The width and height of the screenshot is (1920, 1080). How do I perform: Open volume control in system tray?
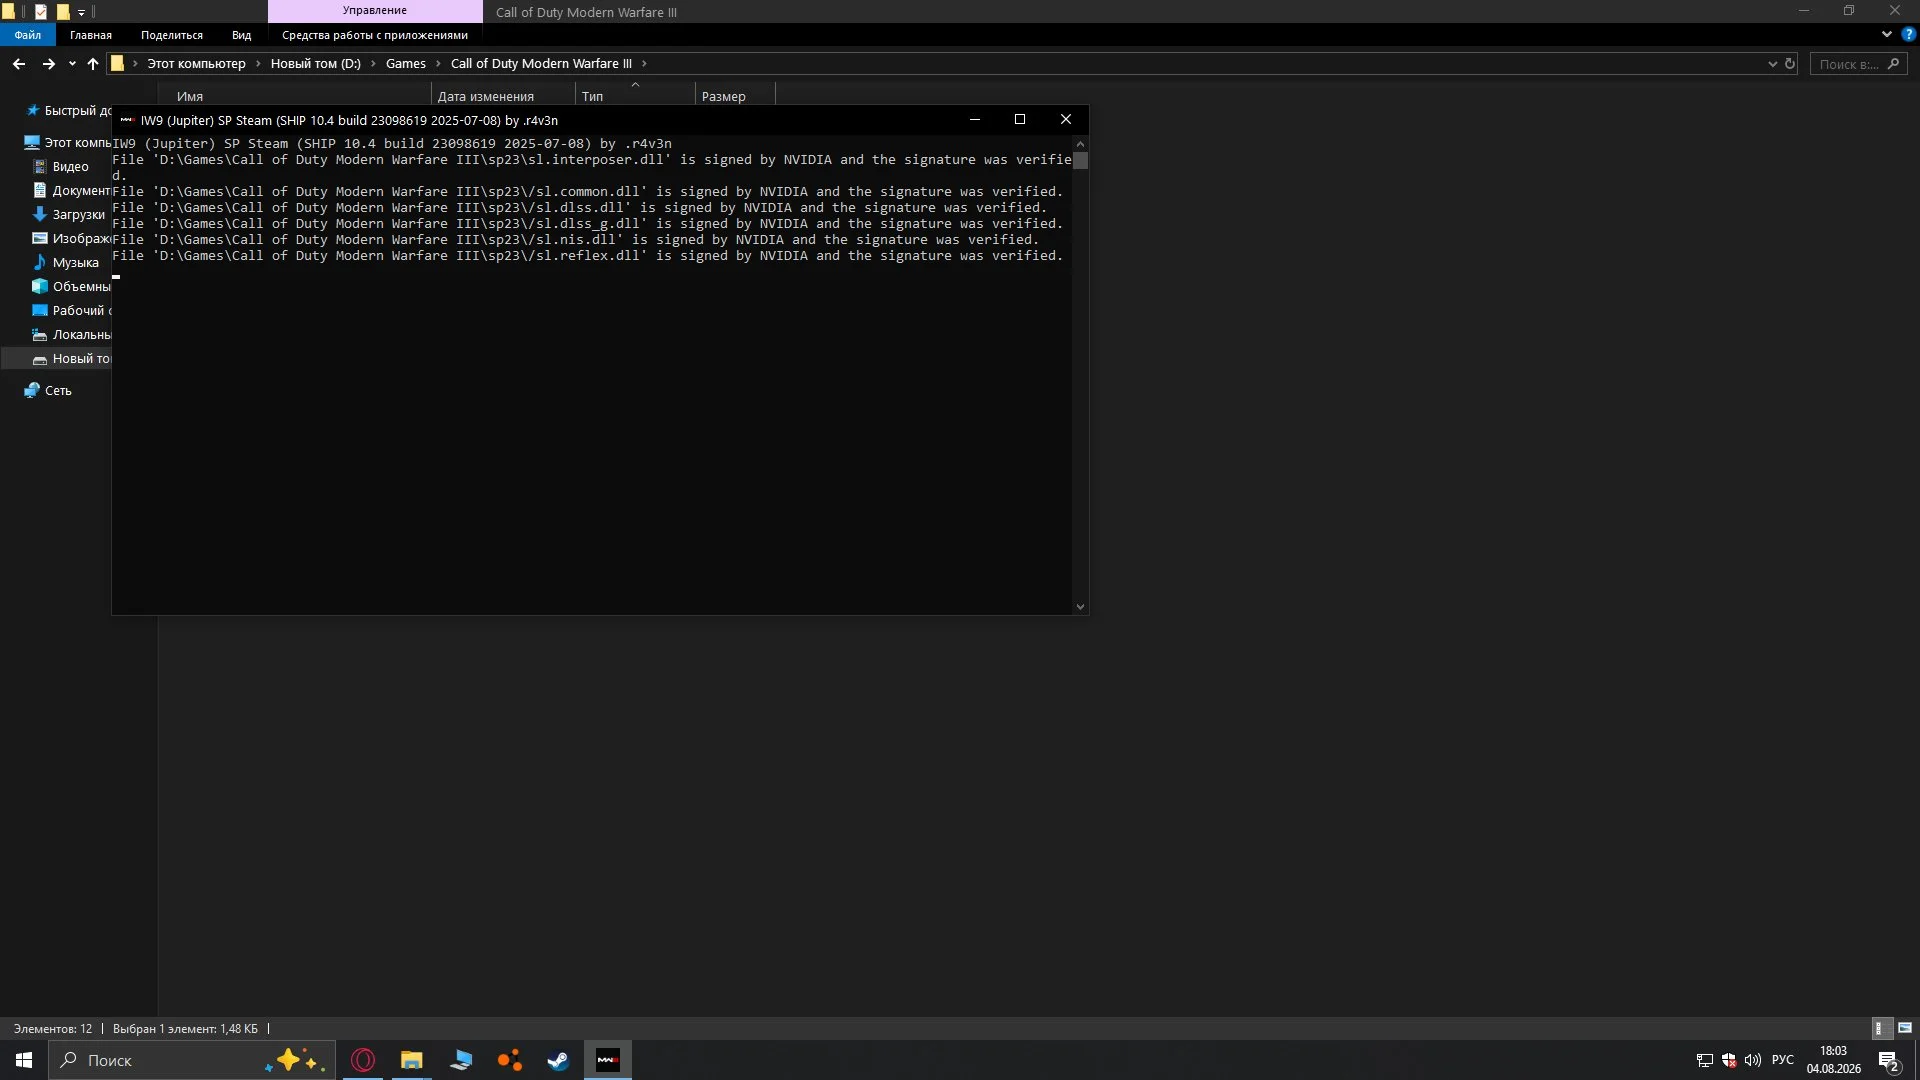[1753, 1060]
